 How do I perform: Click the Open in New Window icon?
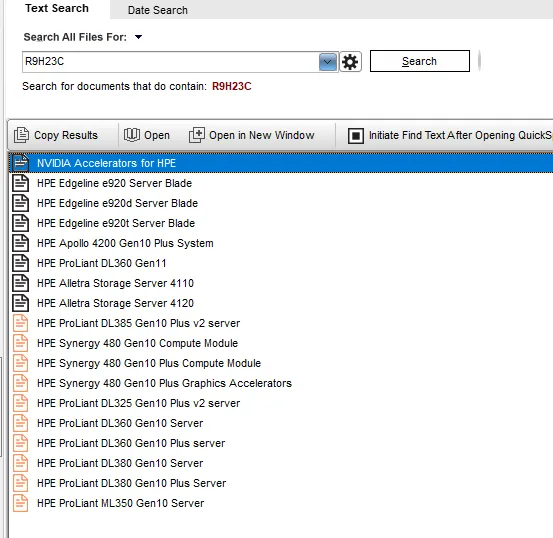click(x=196, y=135)
